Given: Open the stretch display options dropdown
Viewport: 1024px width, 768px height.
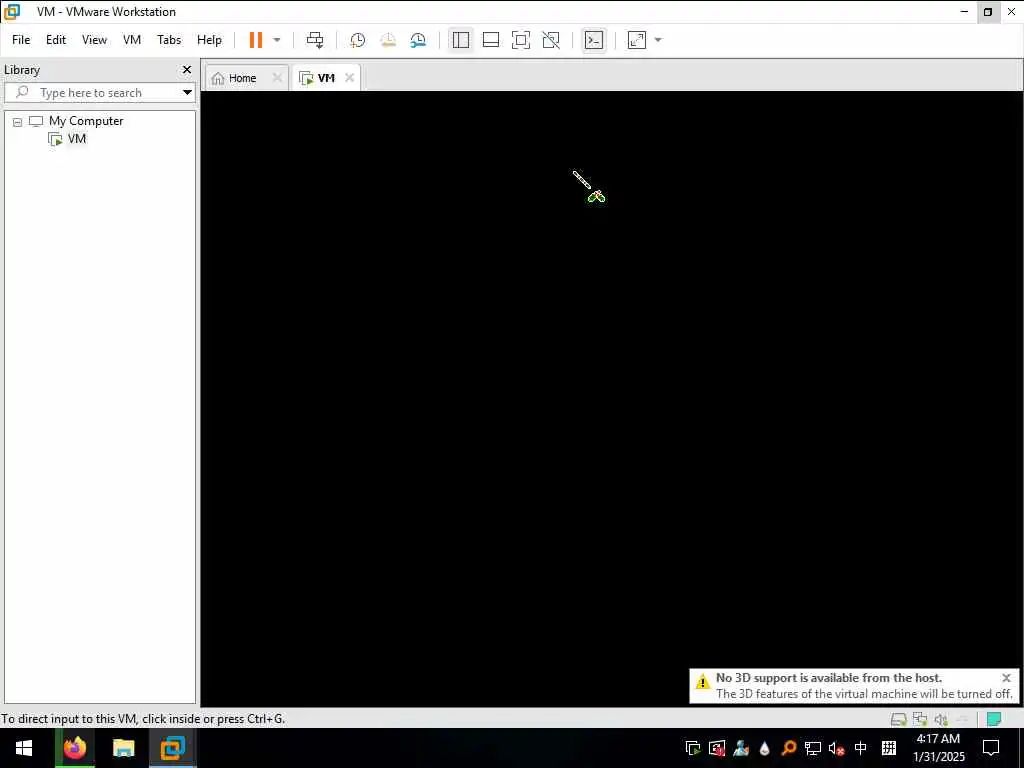Looking at the screenshot, I should (x=658, y=40).
